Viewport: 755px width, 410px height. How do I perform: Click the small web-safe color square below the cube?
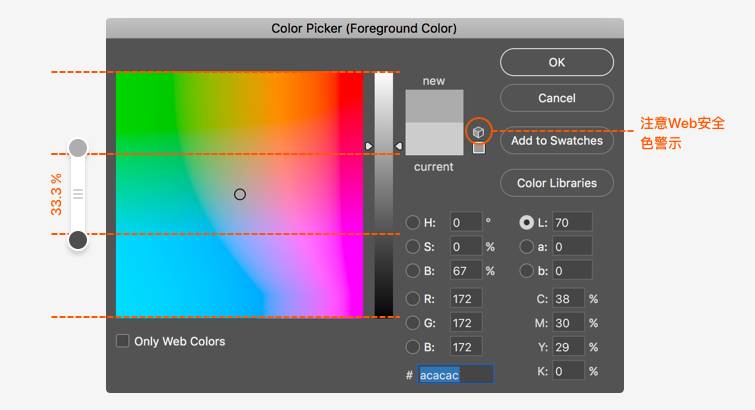(x=479, y=148)
